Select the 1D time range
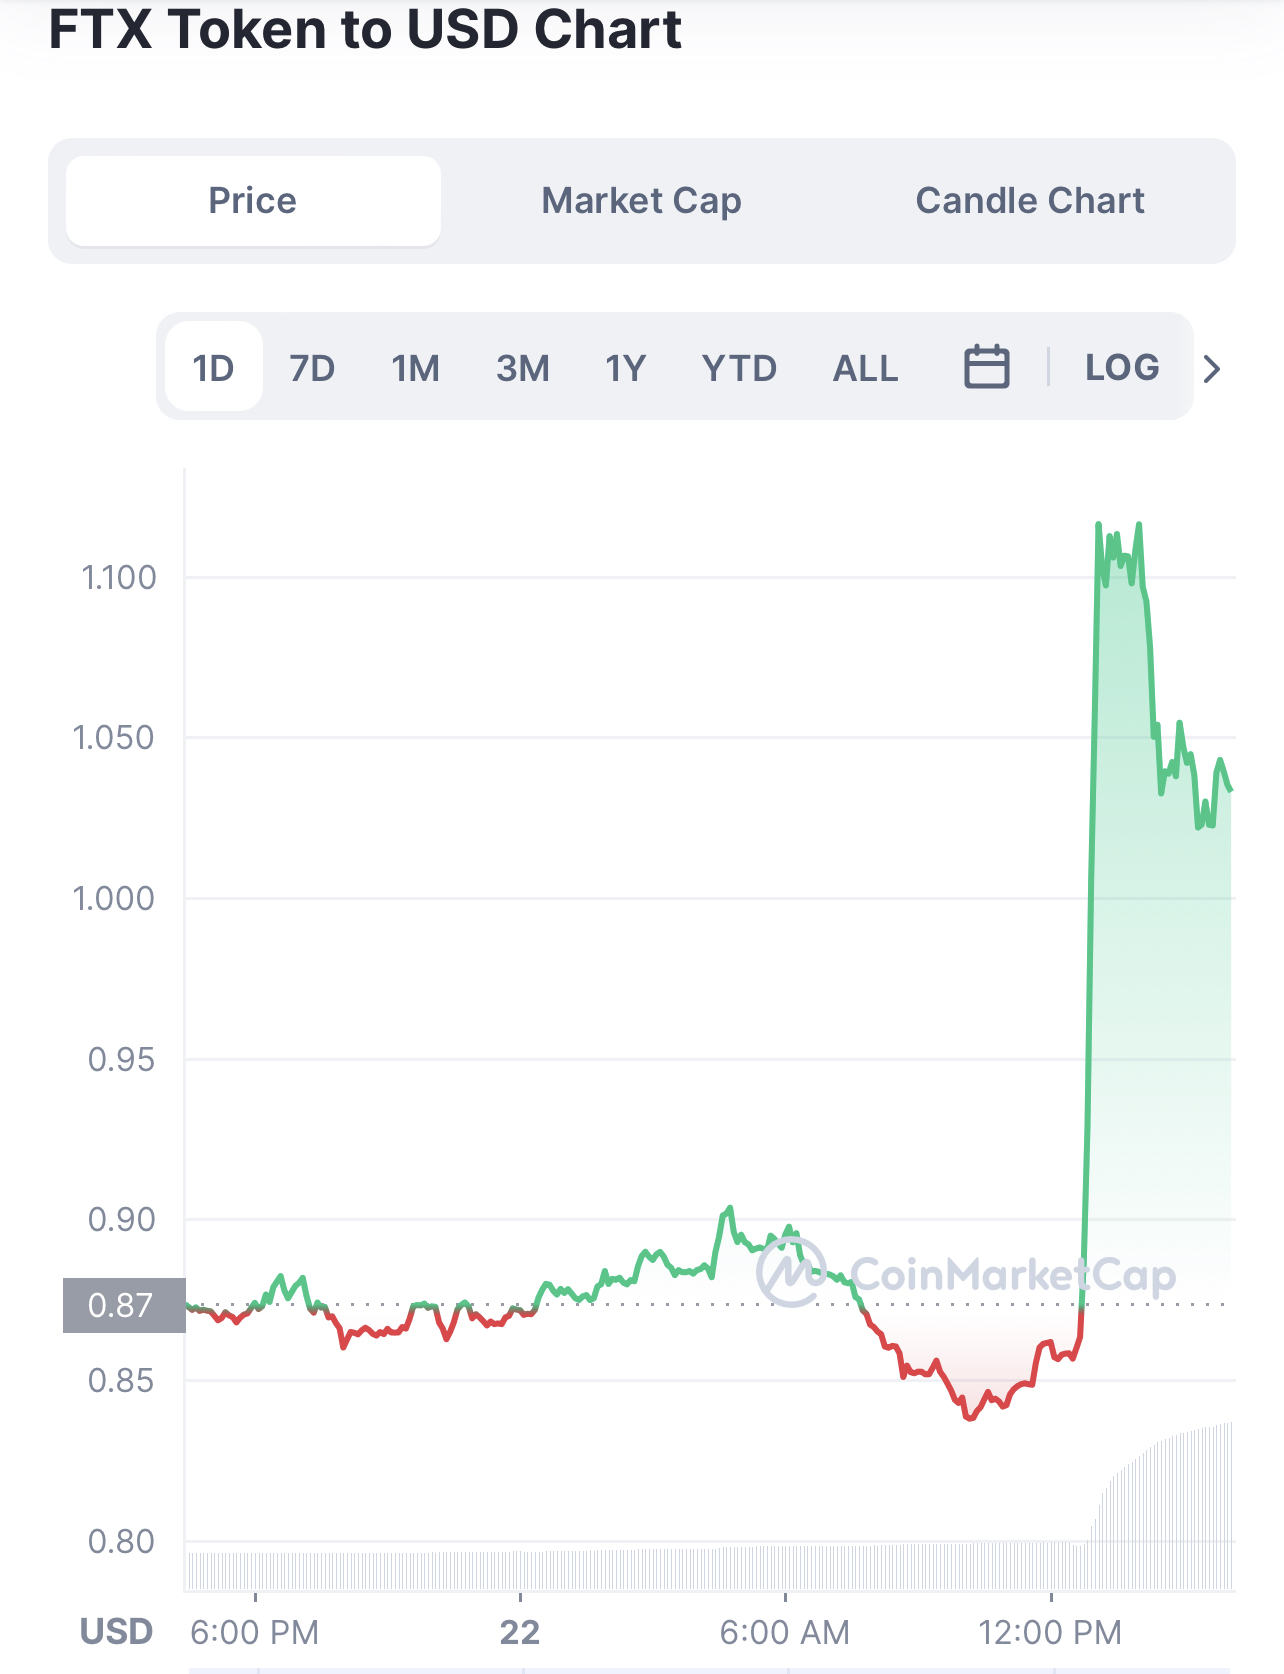 (213, 368)
